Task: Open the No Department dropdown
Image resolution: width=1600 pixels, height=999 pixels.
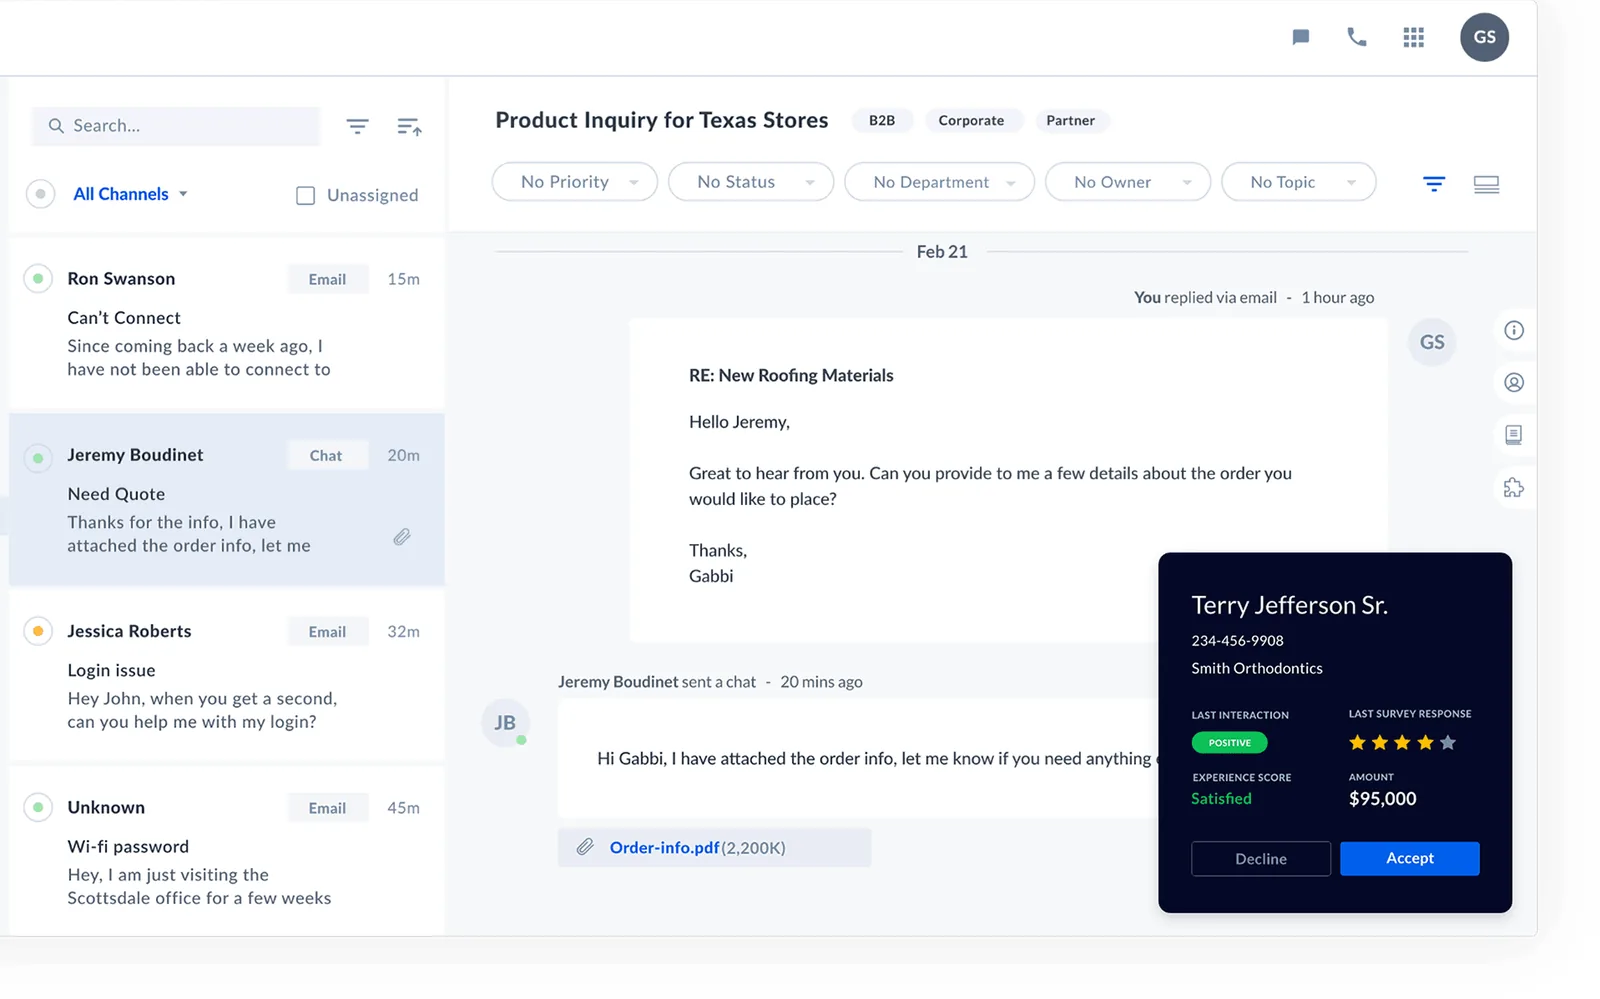Action: pyautogui.click(x=939, y=182)
